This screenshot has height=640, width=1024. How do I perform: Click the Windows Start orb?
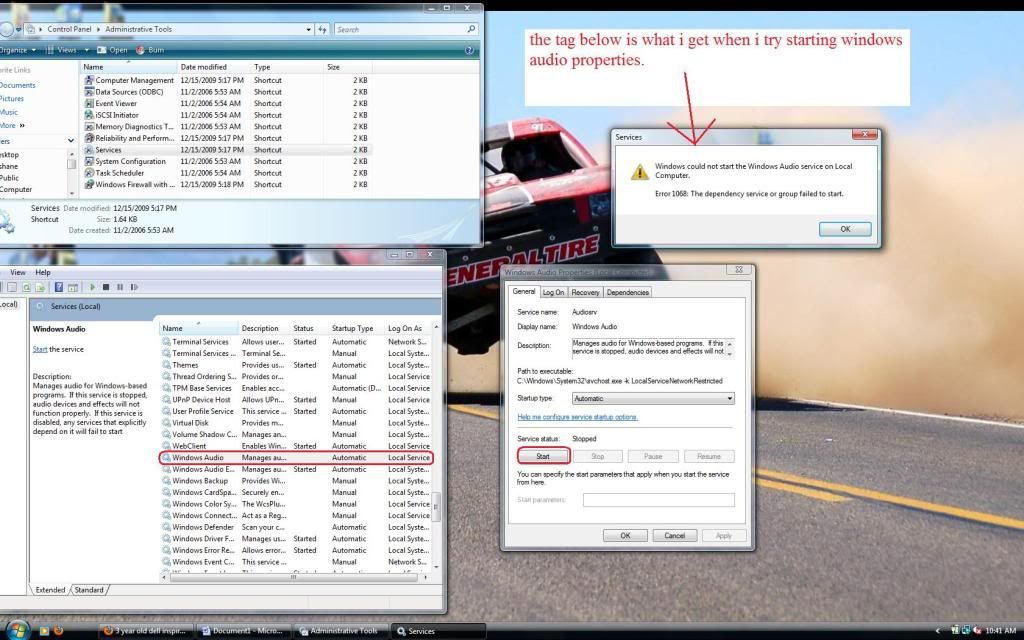coord(18,630)
